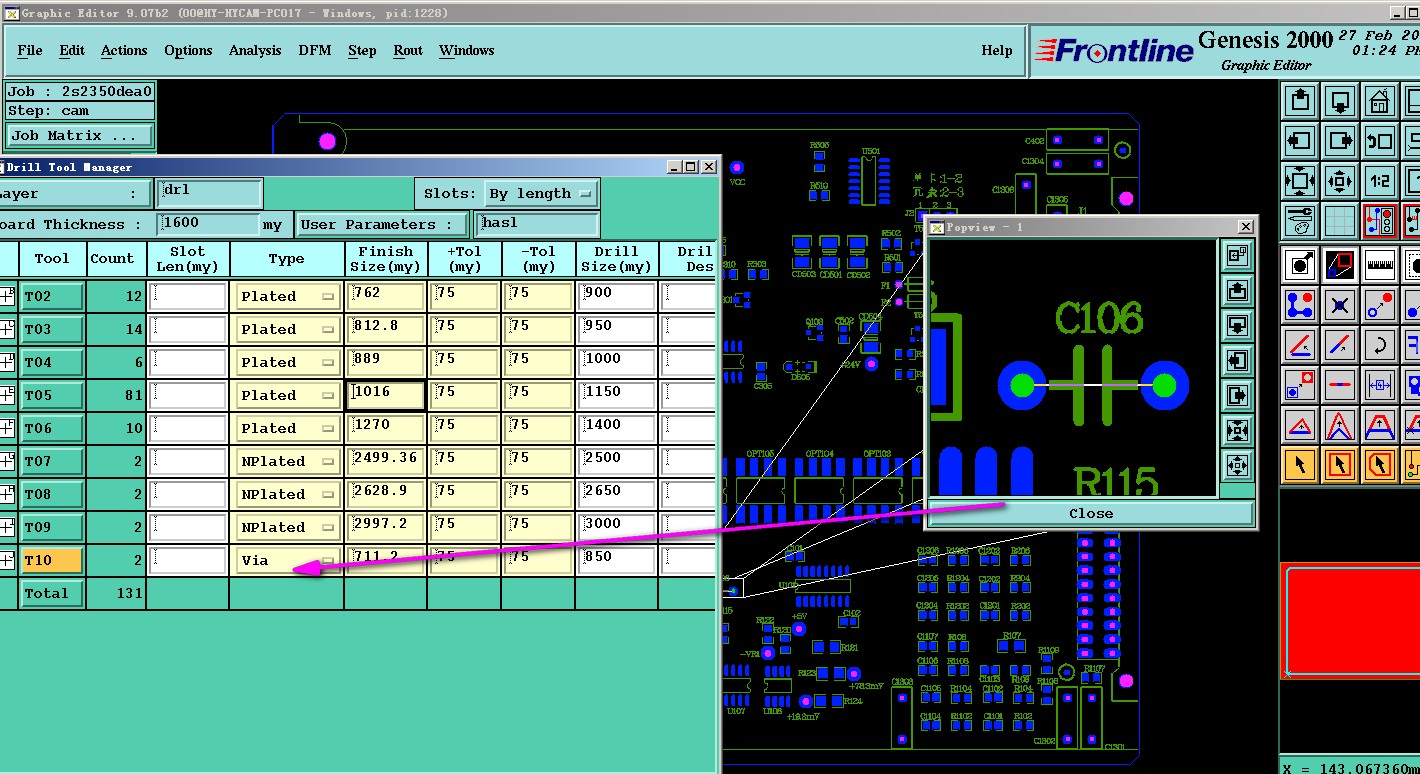Toggle the T05 tool button
Viewport: 1420px width, 774px height.
51,395
